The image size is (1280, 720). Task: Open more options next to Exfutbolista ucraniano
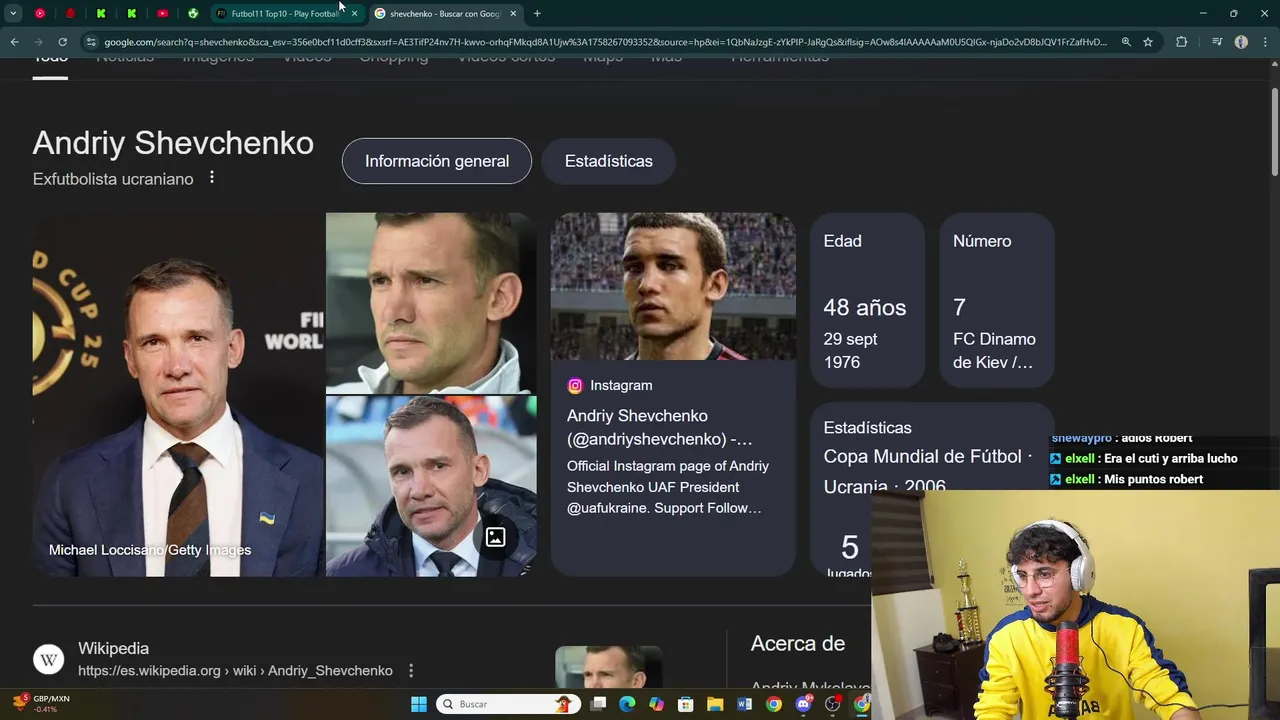pyautogui.click(x=211, y=178)
